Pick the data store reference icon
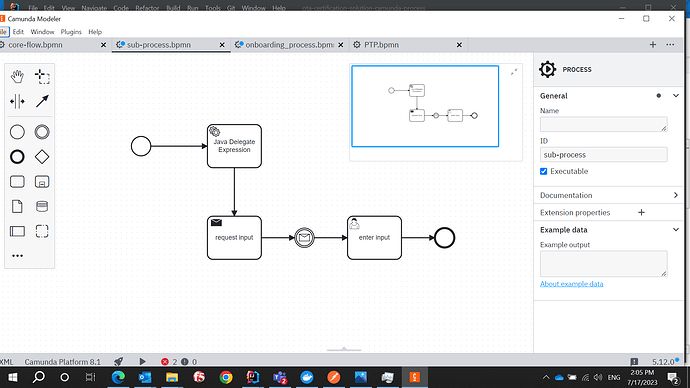The image size is (690, 388). (42, 206)
